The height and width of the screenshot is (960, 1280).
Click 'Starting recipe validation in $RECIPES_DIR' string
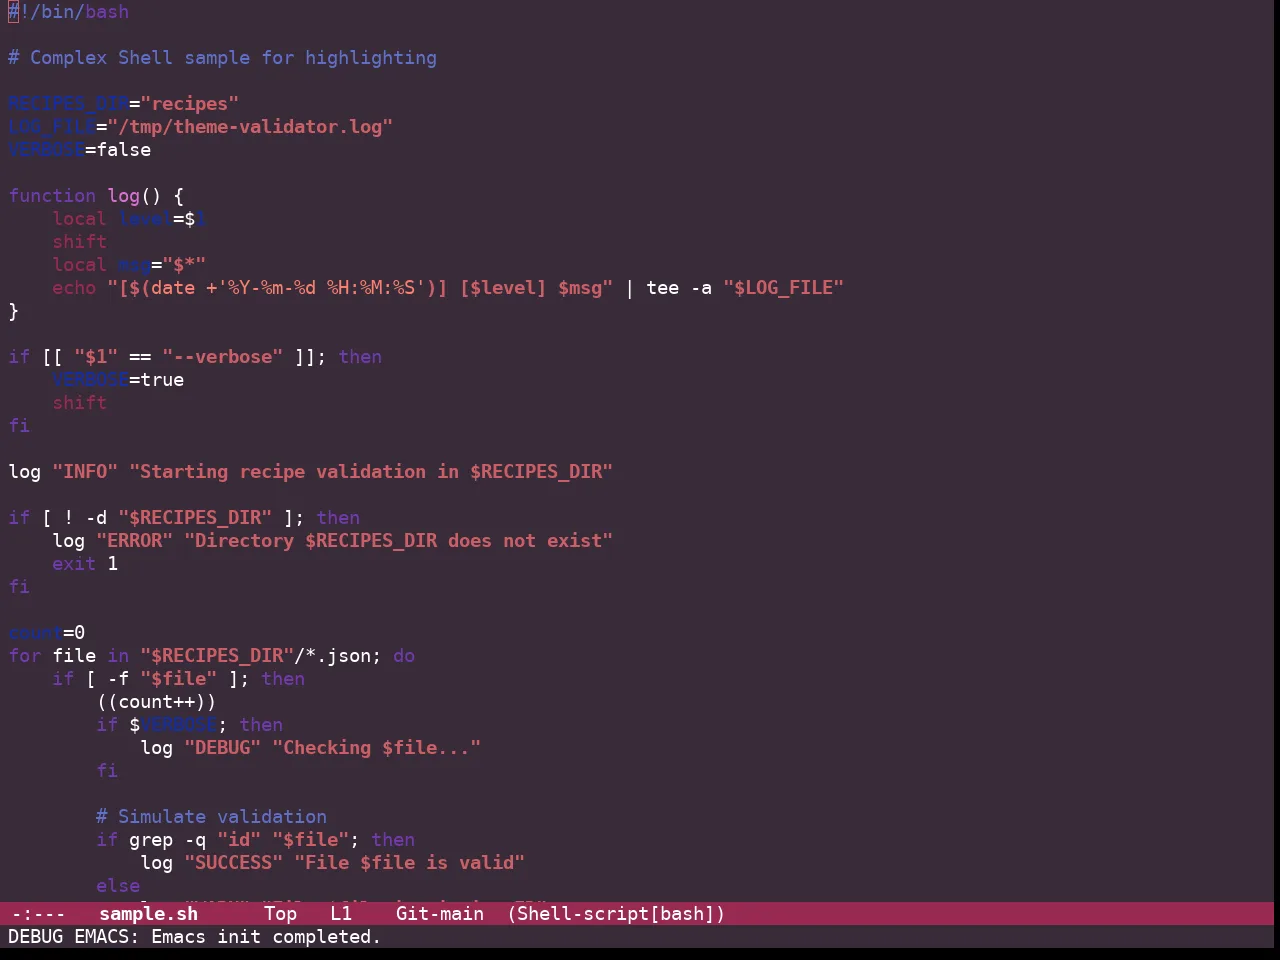pyautogui.click(x=371, y=472)
